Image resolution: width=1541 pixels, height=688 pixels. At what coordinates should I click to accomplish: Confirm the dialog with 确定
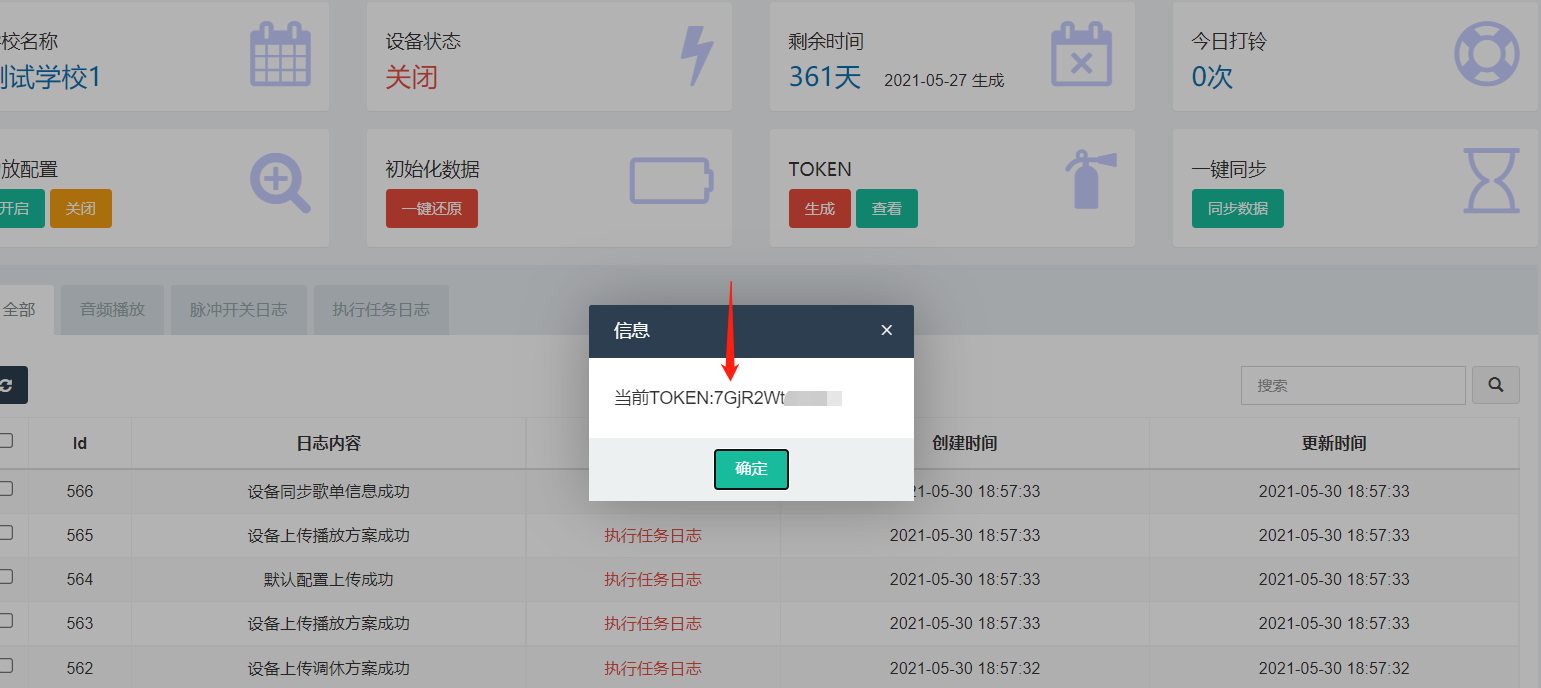(751, 469)
